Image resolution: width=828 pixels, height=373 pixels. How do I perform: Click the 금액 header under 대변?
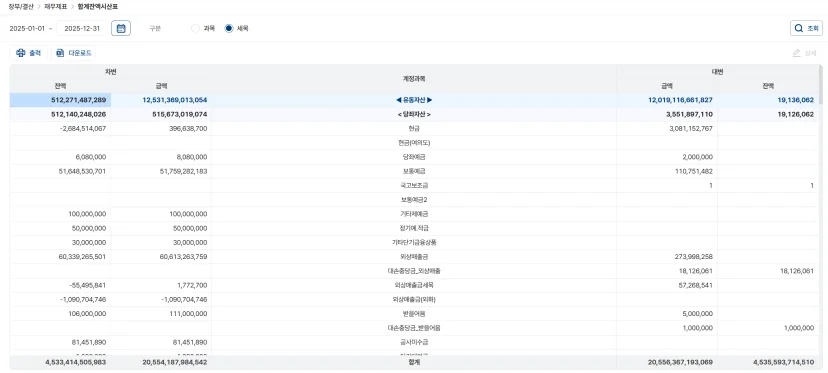pos(667,86)
